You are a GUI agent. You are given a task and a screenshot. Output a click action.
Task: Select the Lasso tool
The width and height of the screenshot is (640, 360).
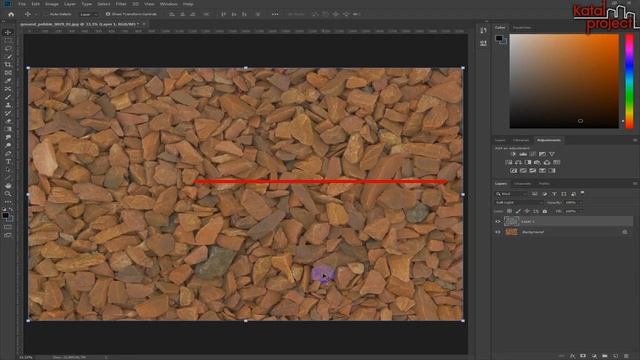click(8, 49)
